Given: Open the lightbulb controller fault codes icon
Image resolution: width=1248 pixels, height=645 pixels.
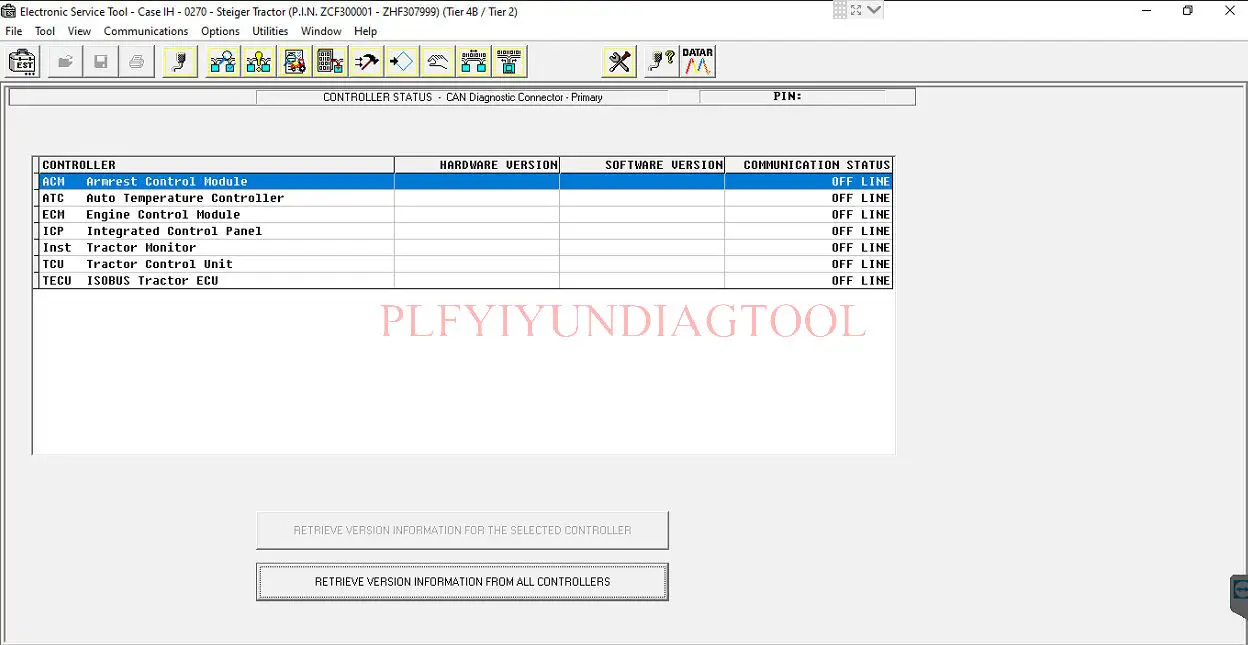Looking at the screenshot, I should click(259, 62).
